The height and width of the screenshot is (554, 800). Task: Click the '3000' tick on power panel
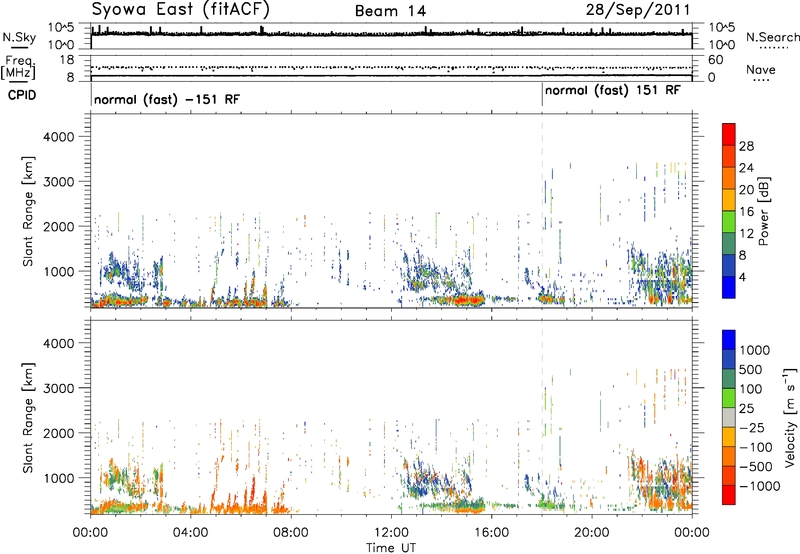coord(58,182)
